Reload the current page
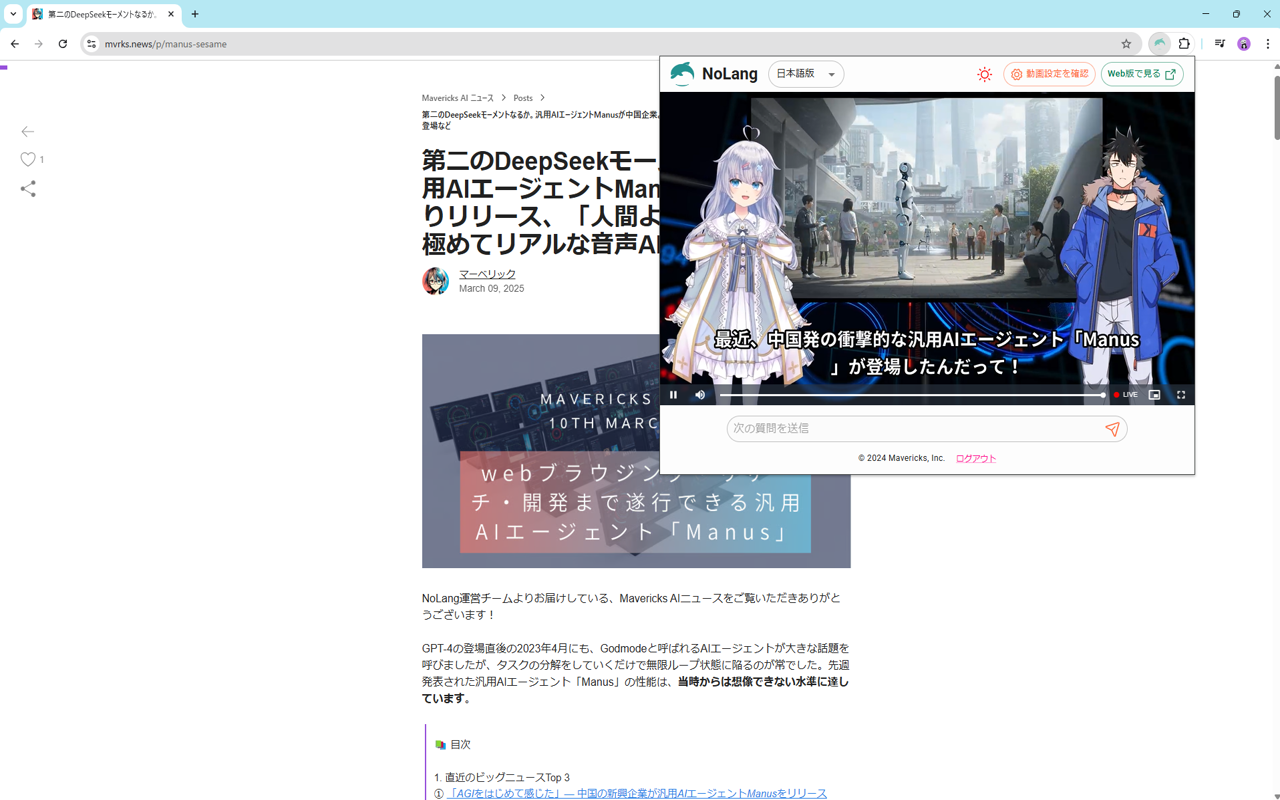This screenshot has width=1280, height=800. [x=63, y=44]
